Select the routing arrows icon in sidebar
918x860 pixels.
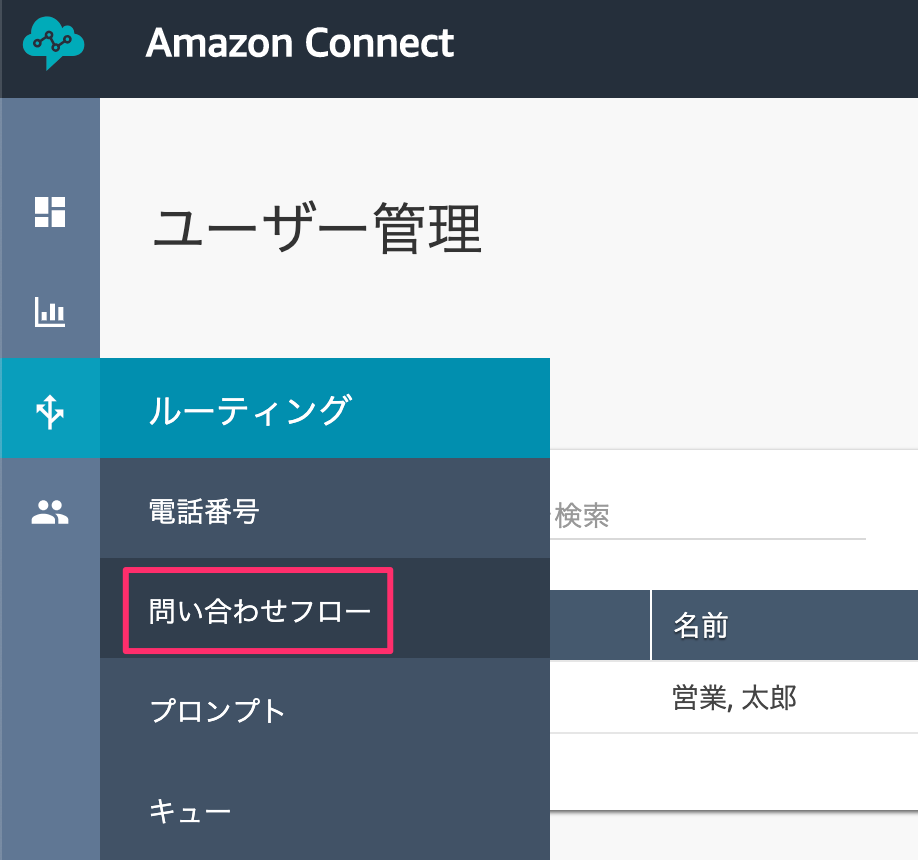point(50,412)
